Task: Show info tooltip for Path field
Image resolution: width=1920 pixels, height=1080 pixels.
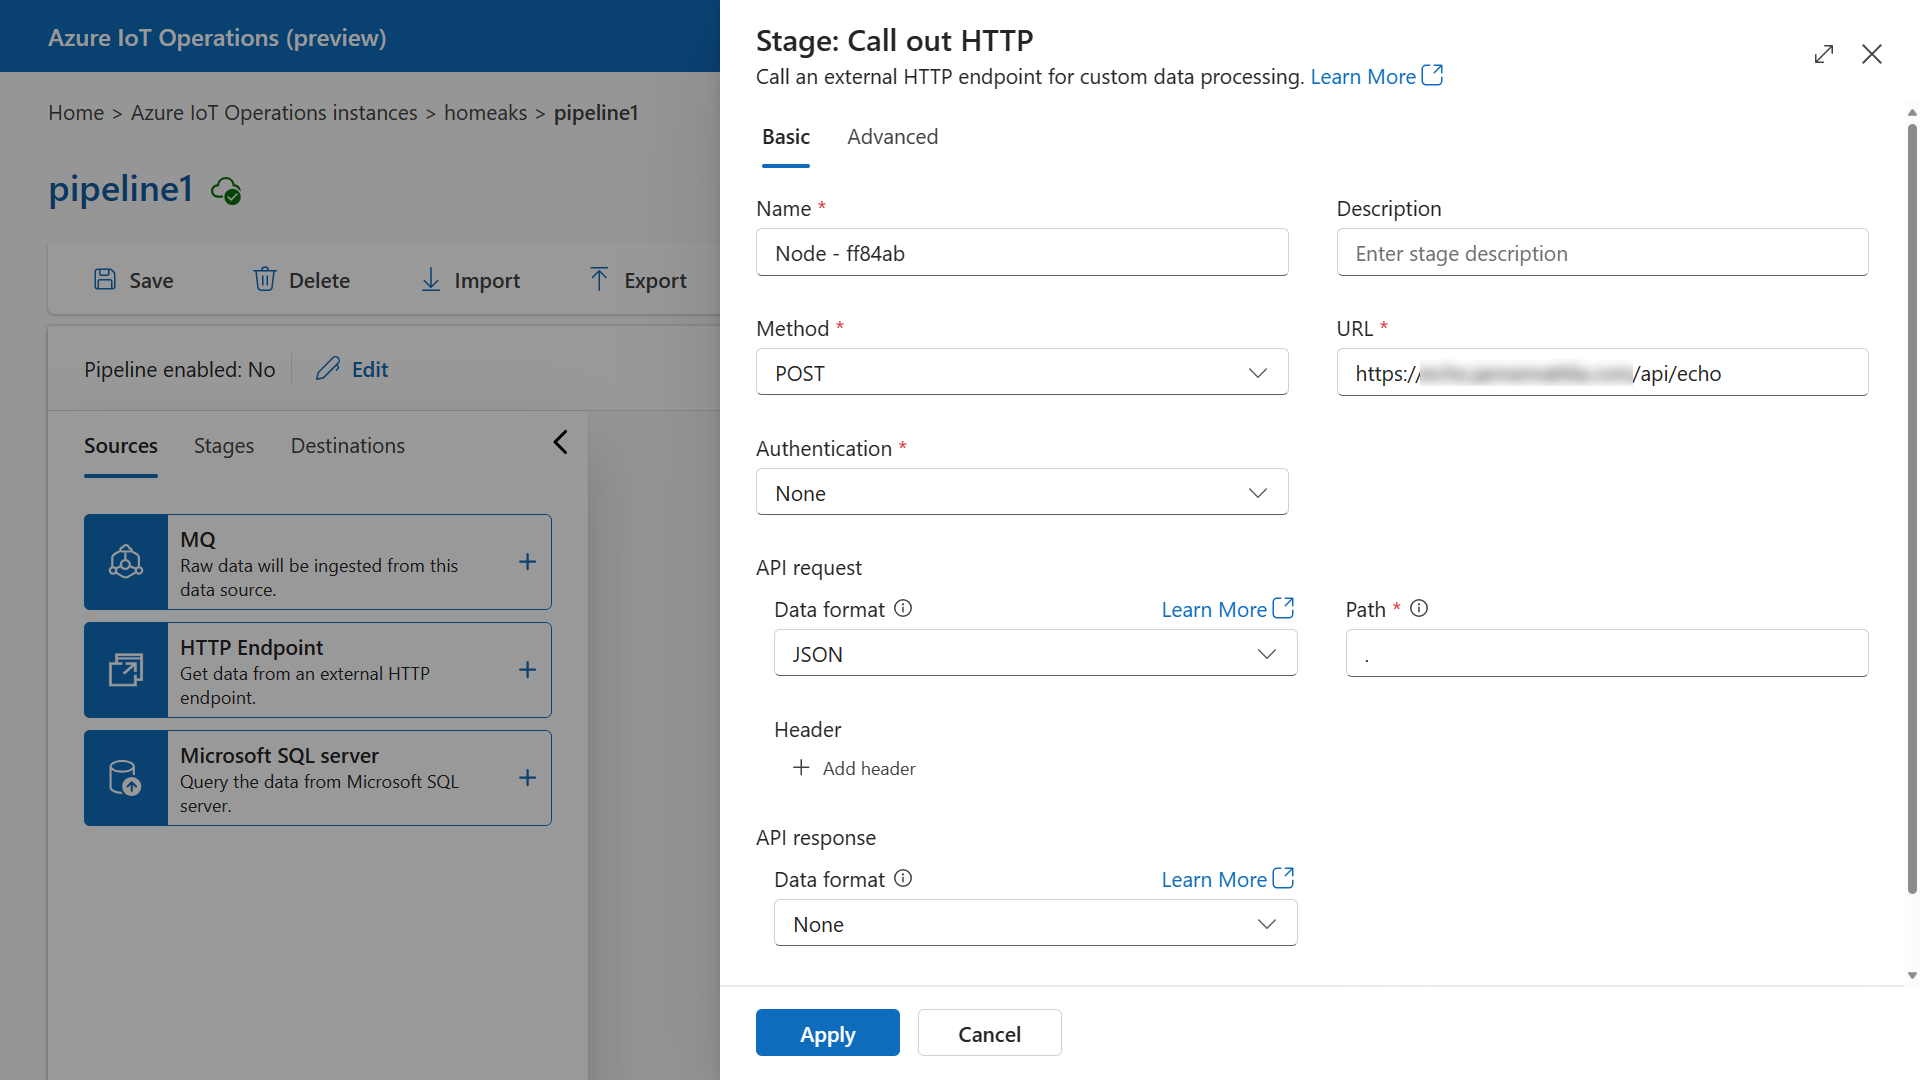Action: point(1419,608)
